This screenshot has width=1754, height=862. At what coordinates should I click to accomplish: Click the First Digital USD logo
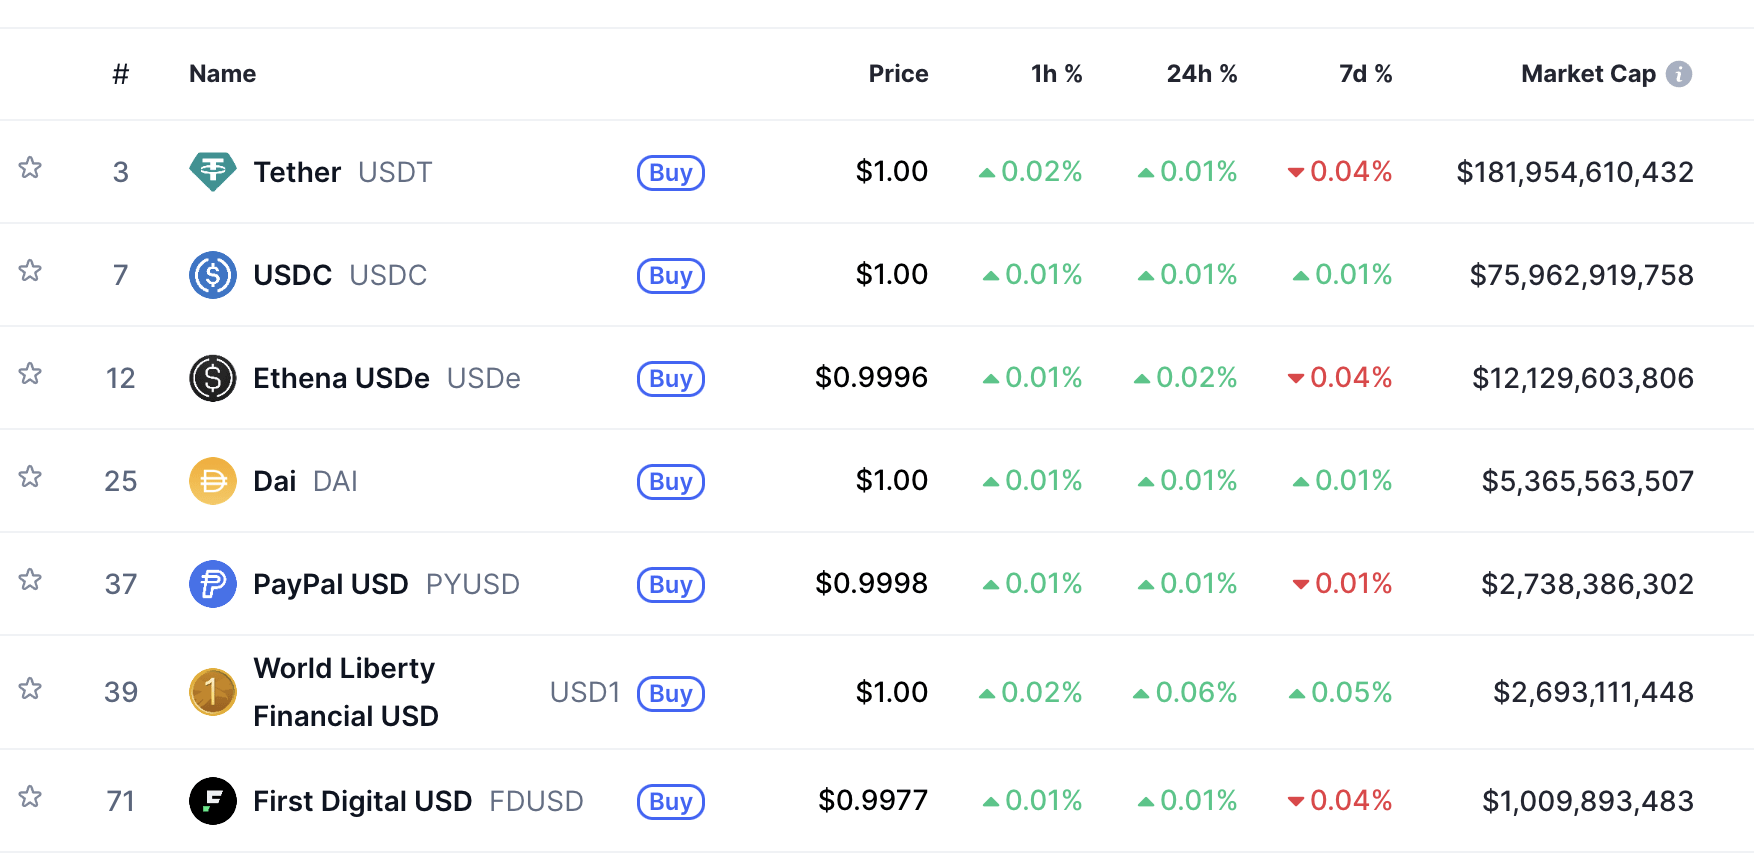(212, 801)
